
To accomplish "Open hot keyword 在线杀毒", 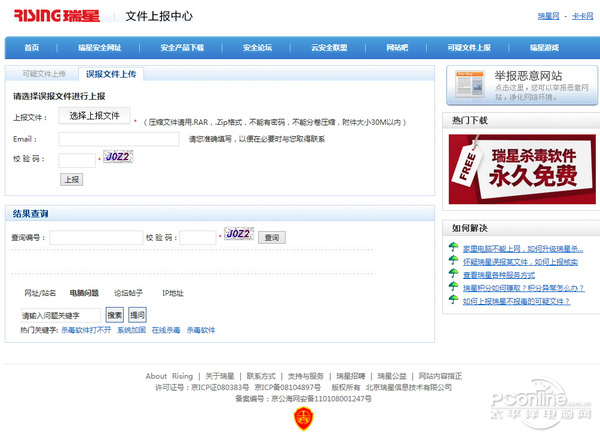I will [166, 330].
